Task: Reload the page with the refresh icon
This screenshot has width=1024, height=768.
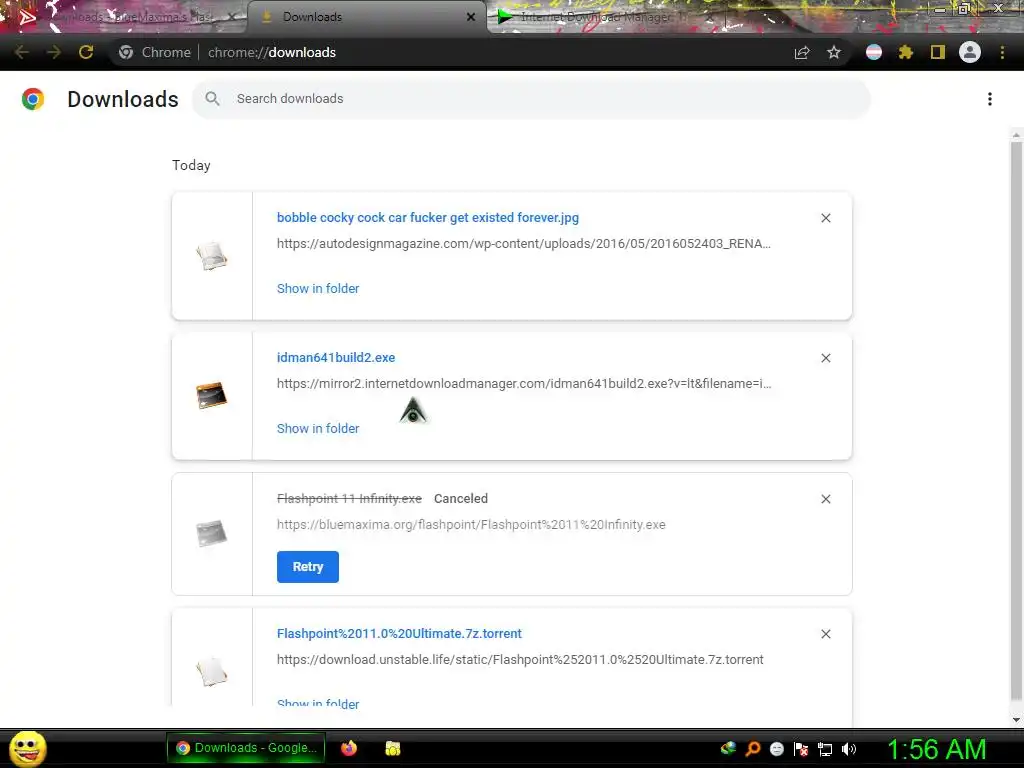Action: [x=86, y=52]
